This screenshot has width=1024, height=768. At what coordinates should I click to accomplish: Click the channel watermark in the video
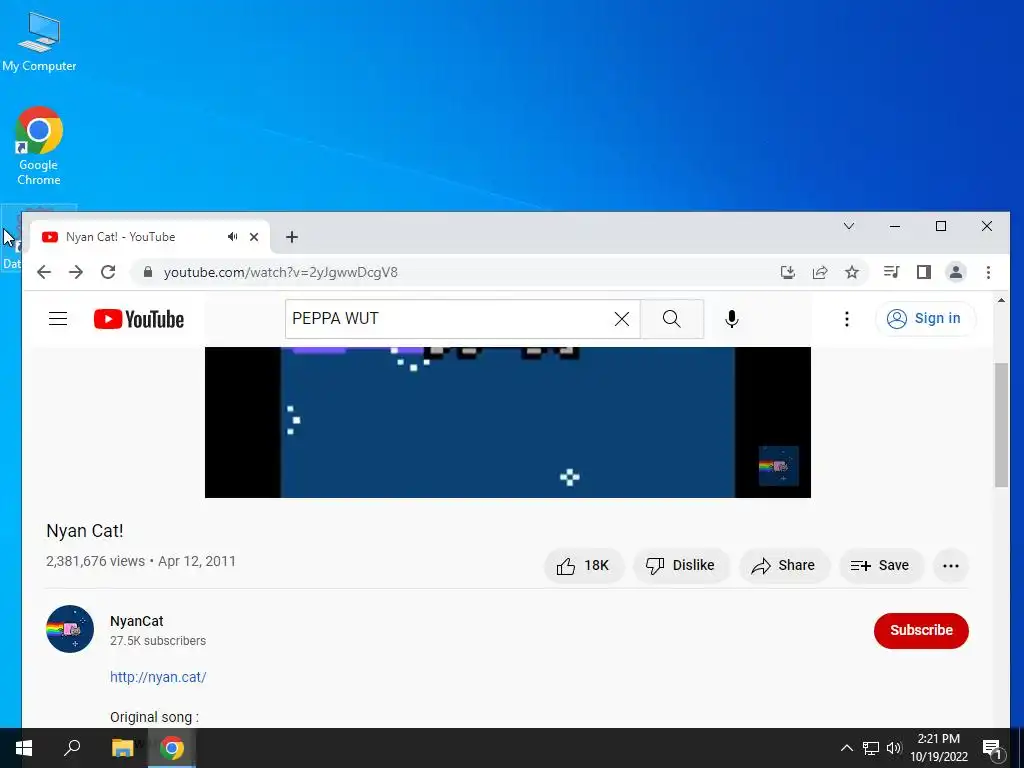[778, 466]
